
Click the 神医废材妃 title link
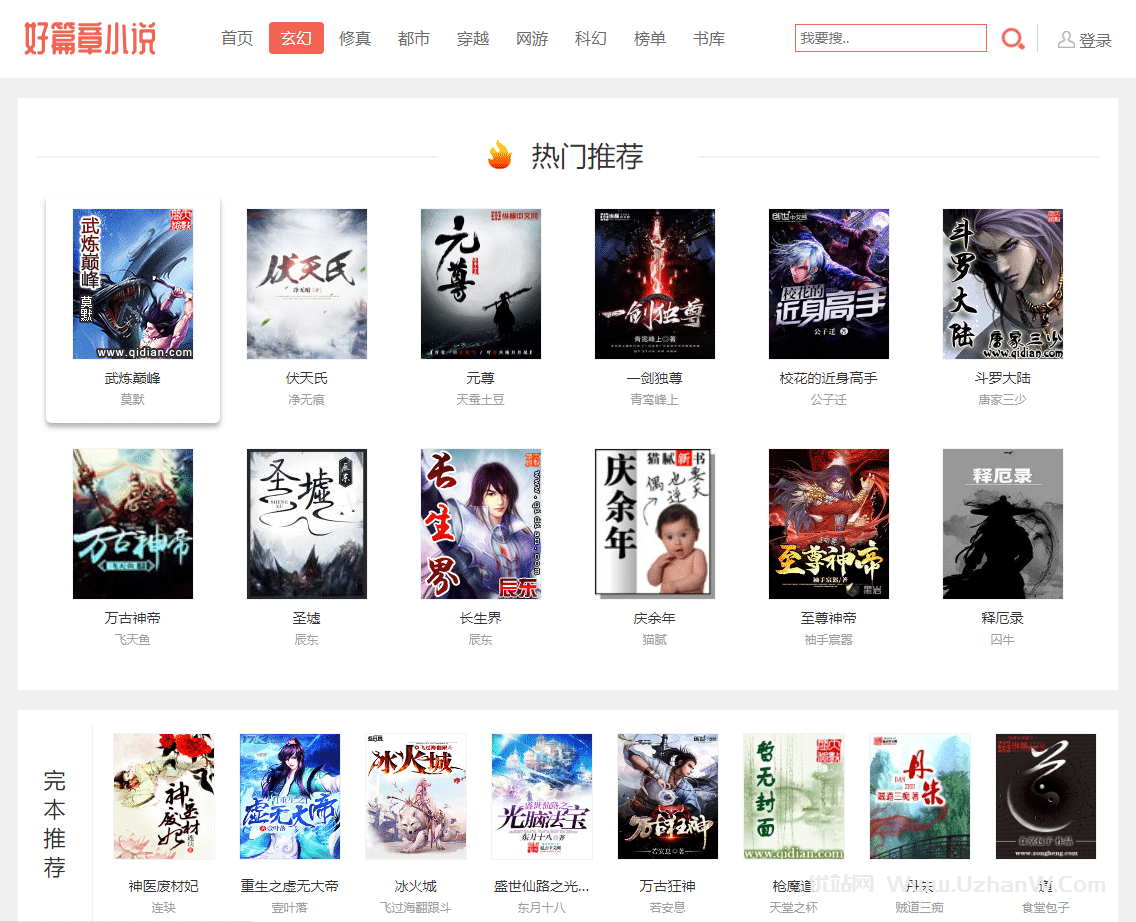pos(164,886)
